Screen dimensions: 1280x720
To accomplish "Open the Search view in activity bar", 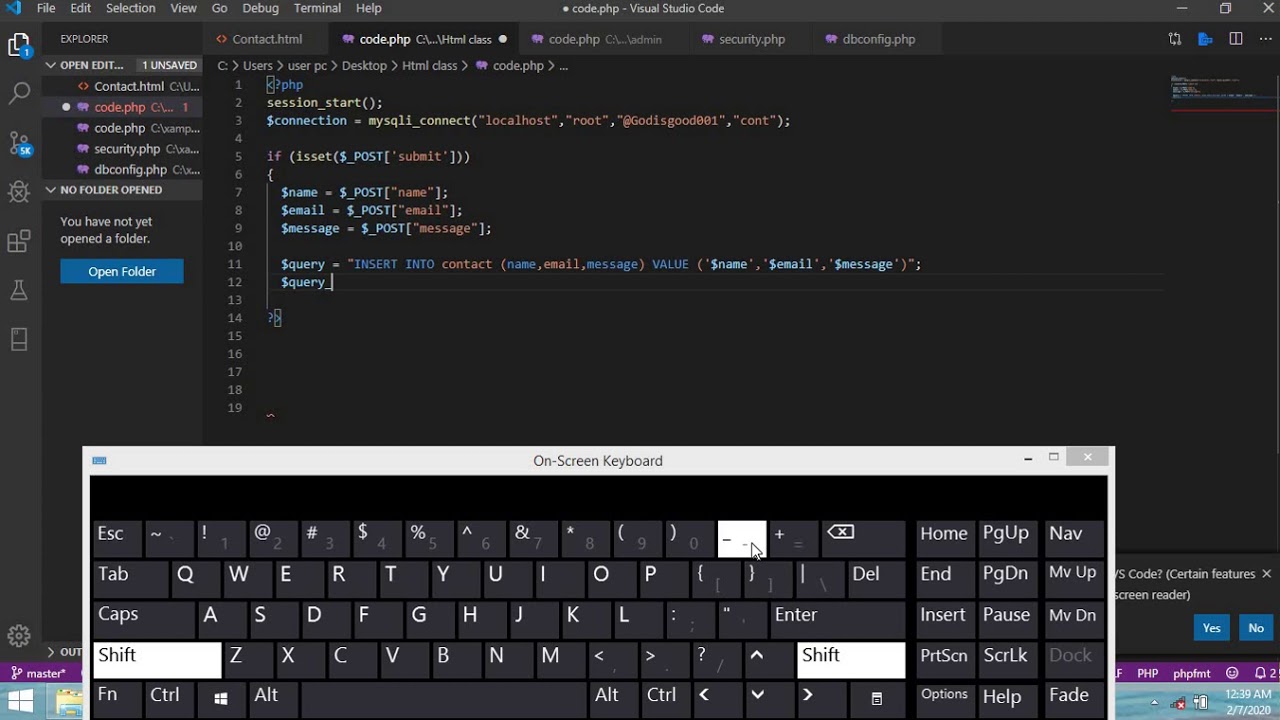I will point(19,94).
